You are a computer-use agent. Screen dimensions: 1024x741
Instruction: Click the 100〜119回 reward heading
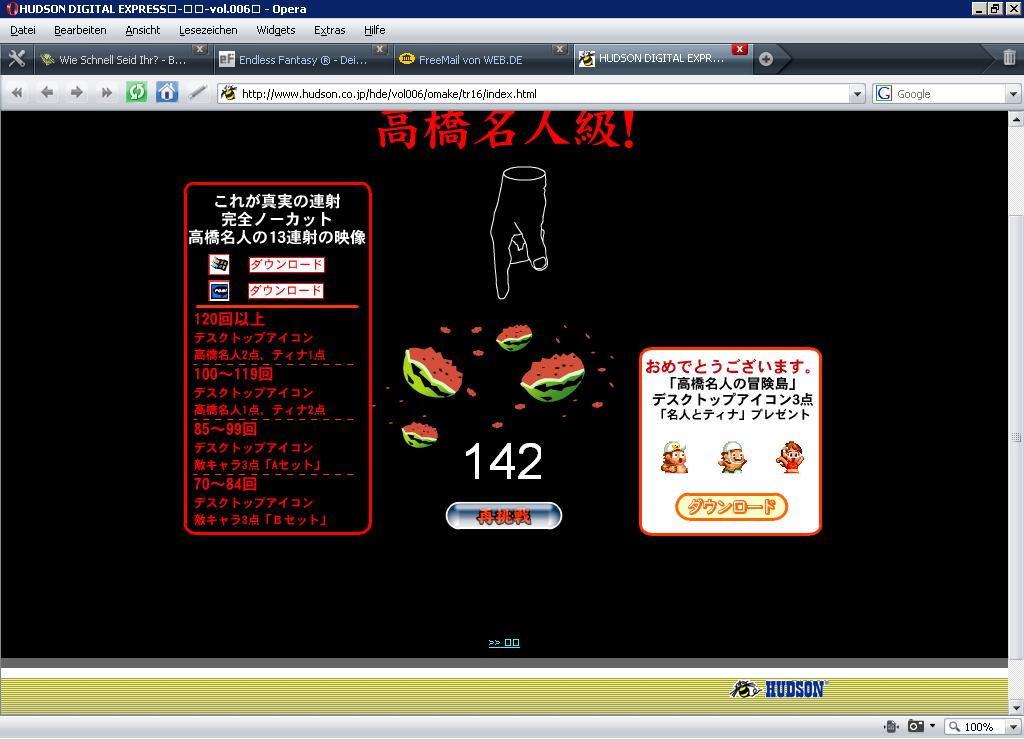pos(233,374)
